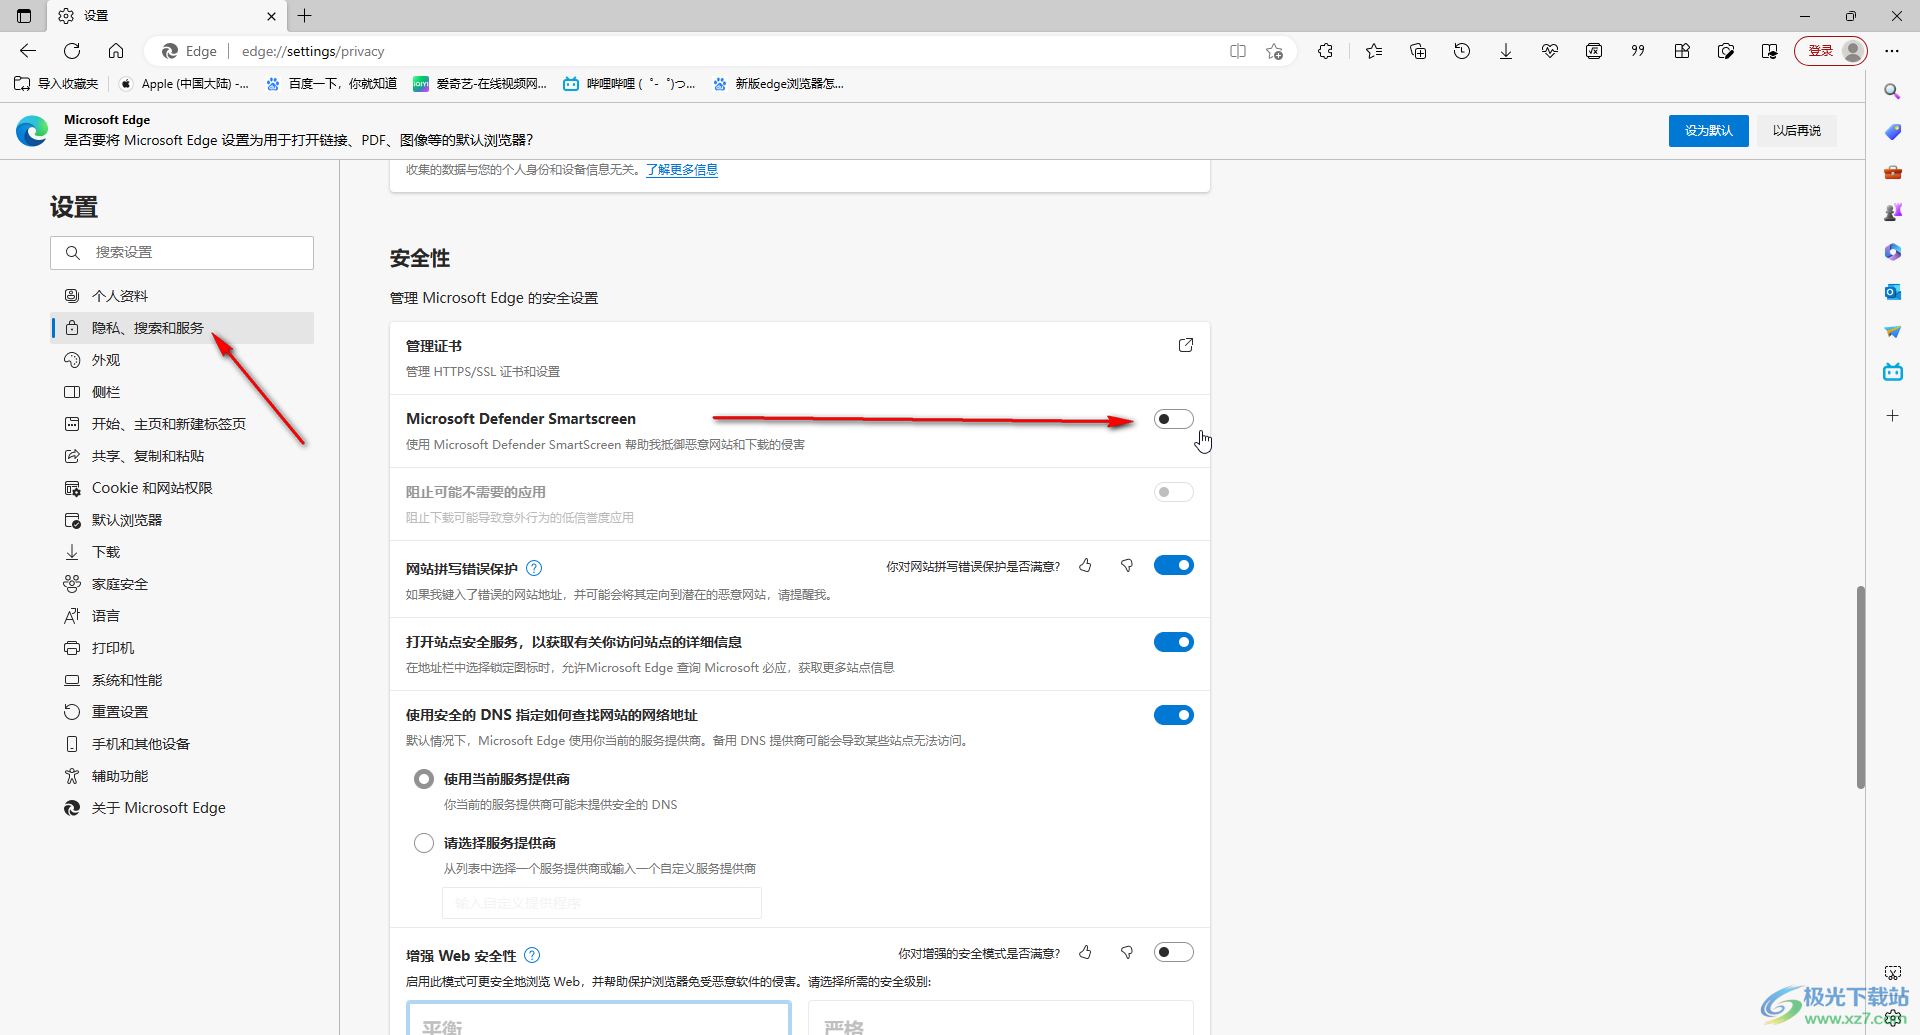This screenshot has height=1035, width=1920.
Task: Open 外观 settings section
Action: click(182, 360)
